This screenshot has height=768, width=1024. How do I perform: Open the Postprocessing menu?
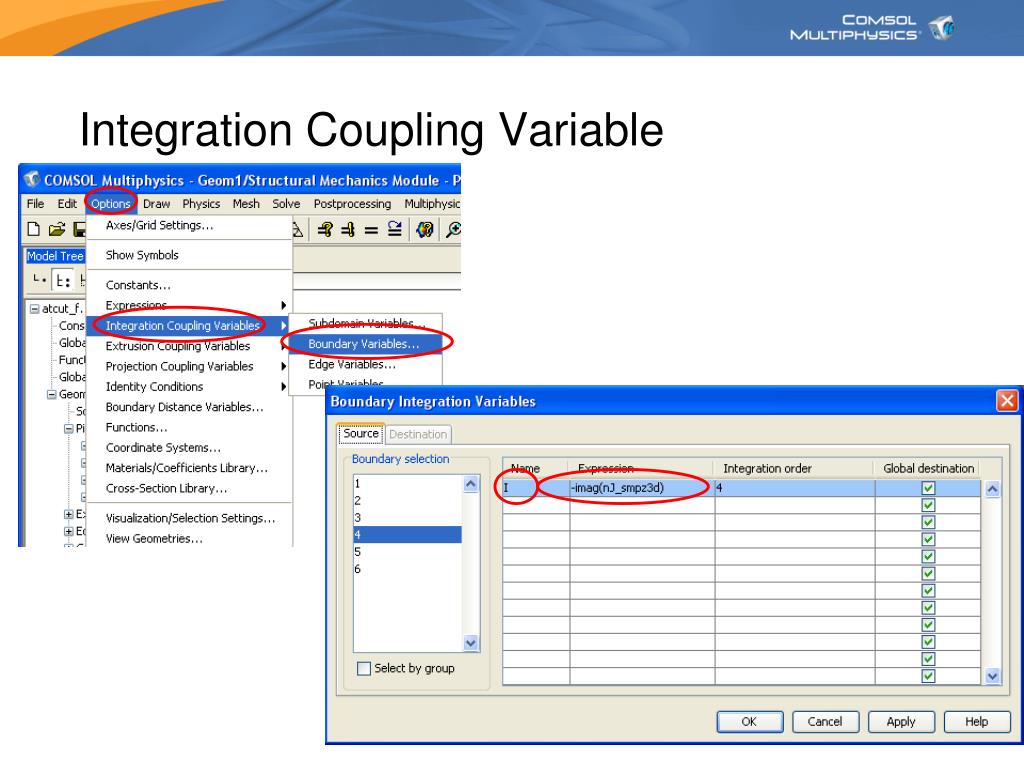point(352,204)
